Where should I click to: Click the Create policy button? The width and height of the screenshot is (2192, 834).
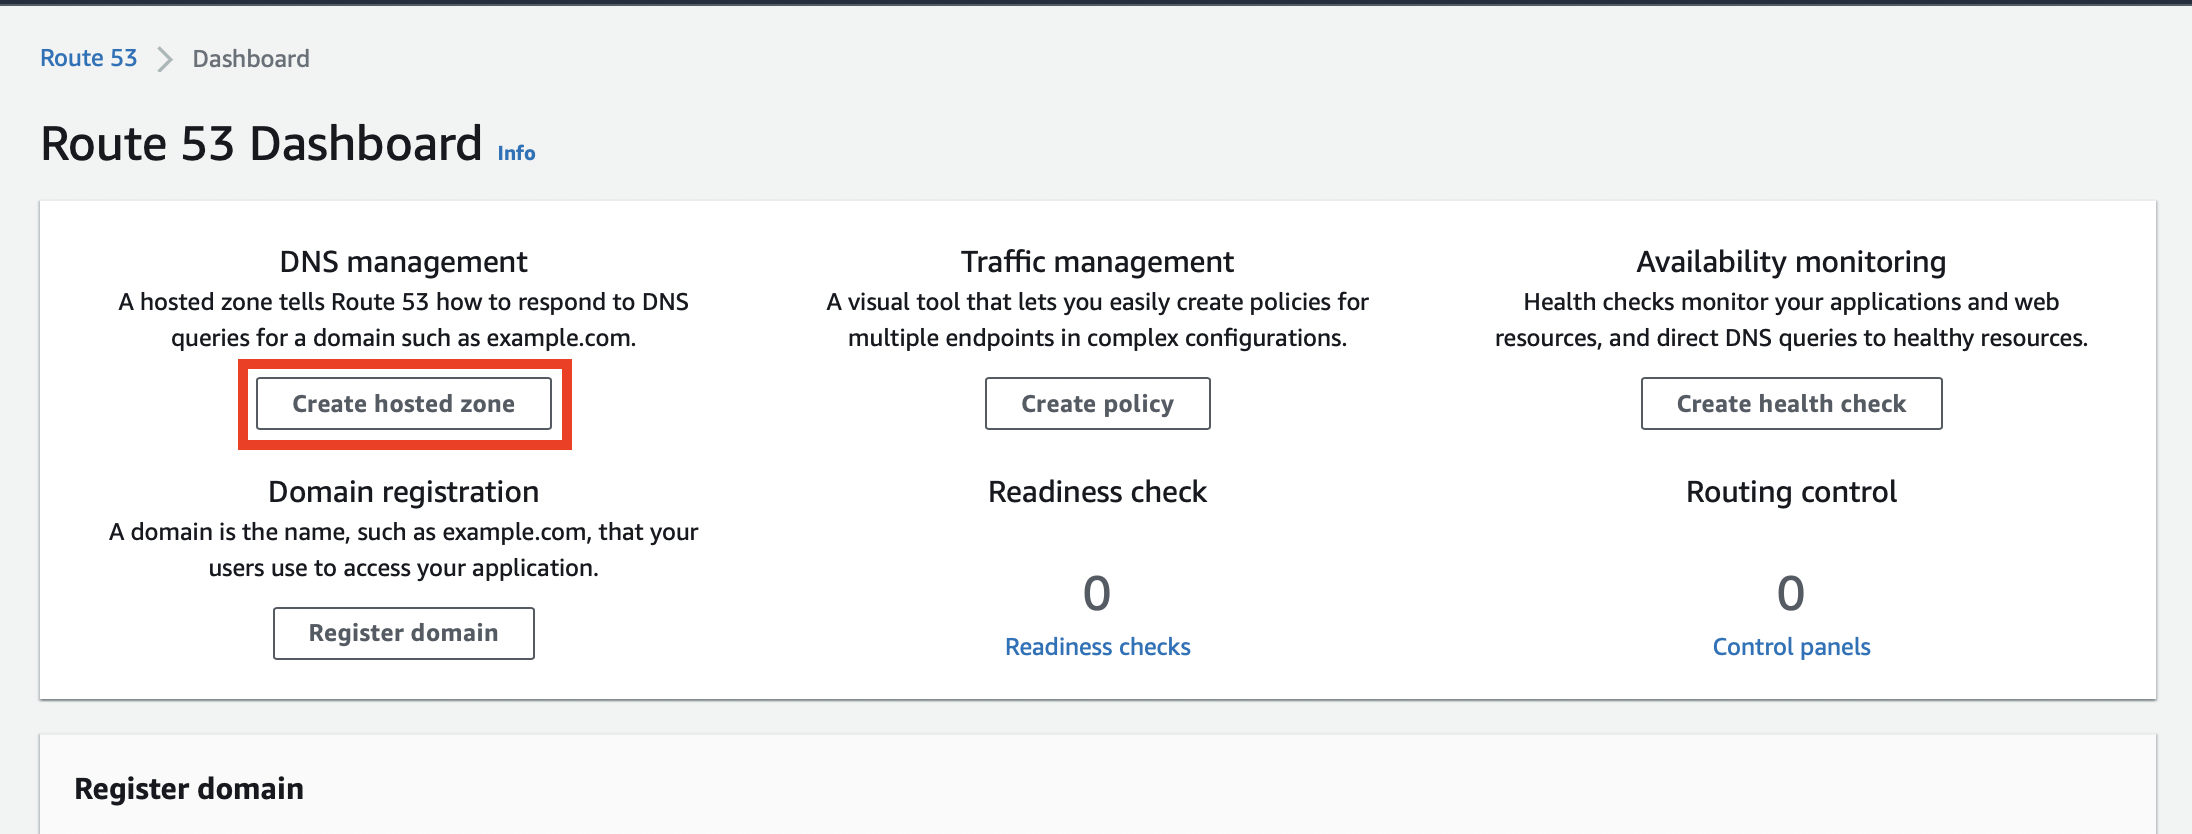pyautogui.click(x=1098, y=404)
